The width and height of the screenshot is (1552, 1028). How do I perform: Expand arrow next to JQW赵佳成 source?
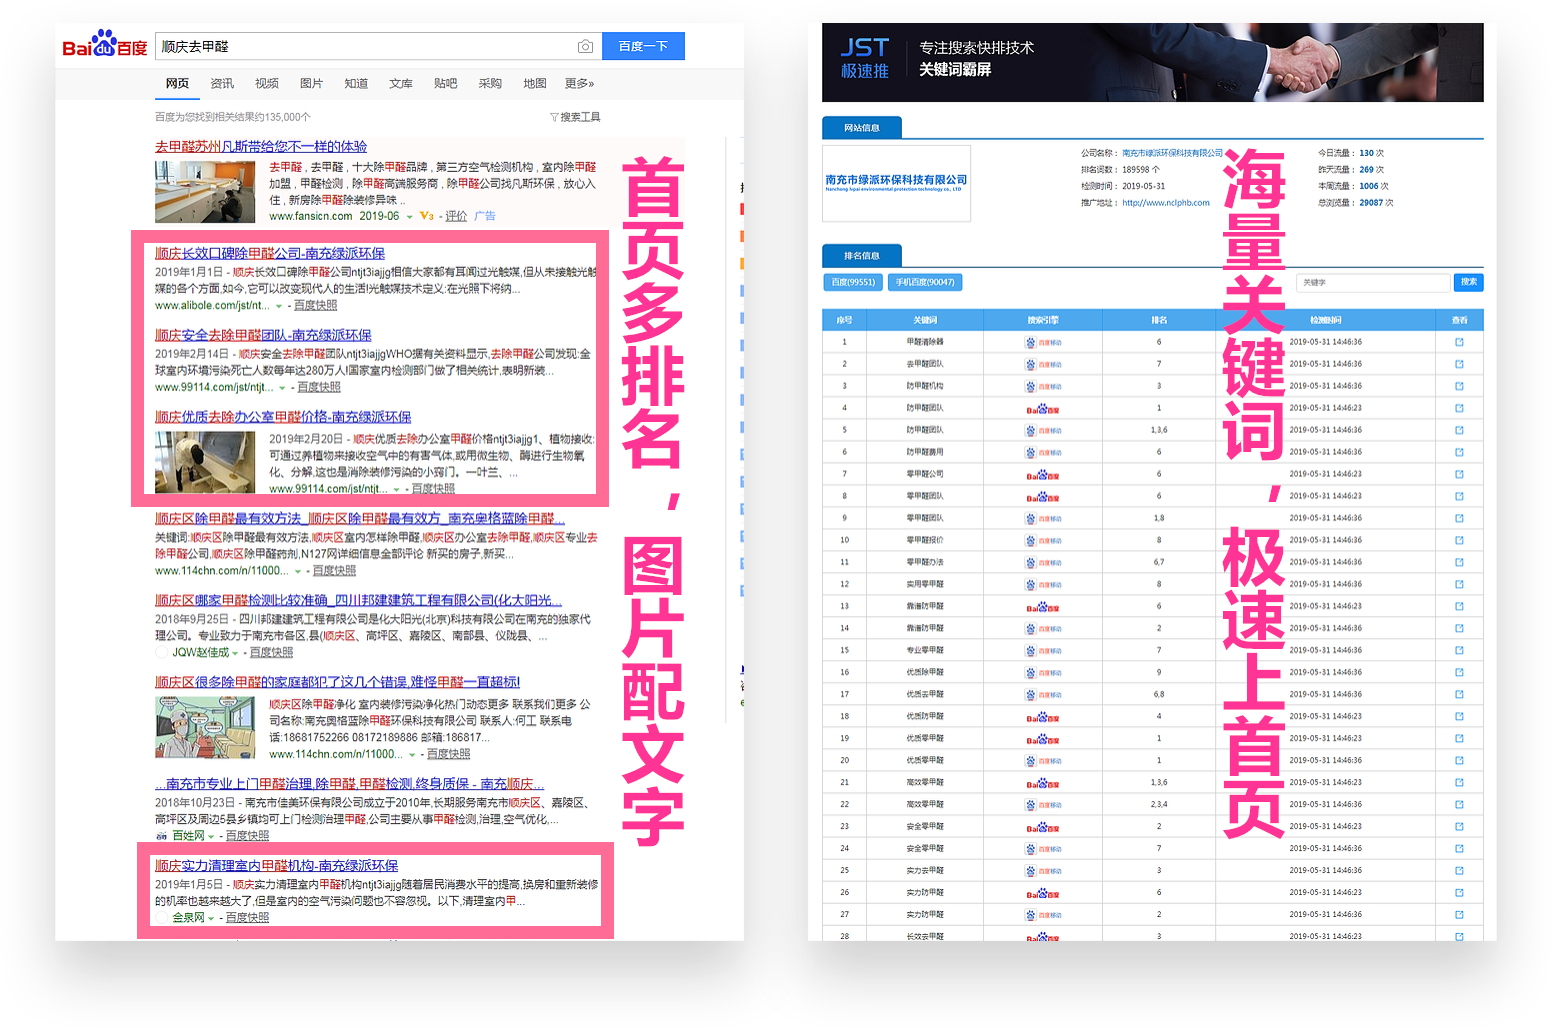pos(235,653)
